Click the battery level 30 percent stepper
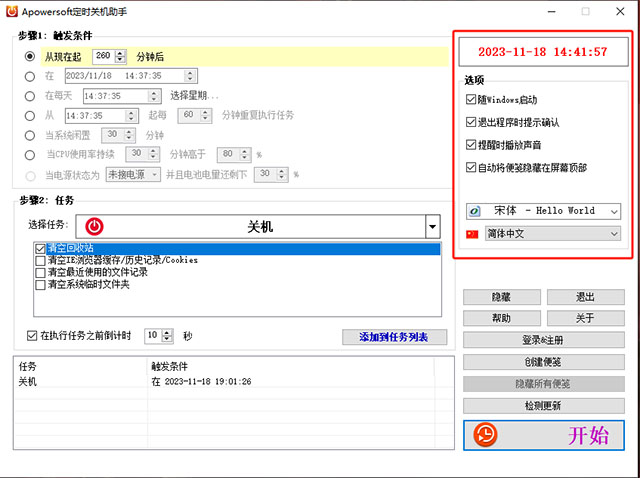Image resolution: width=640 pixels, height=478 pixels. point(282,174)
